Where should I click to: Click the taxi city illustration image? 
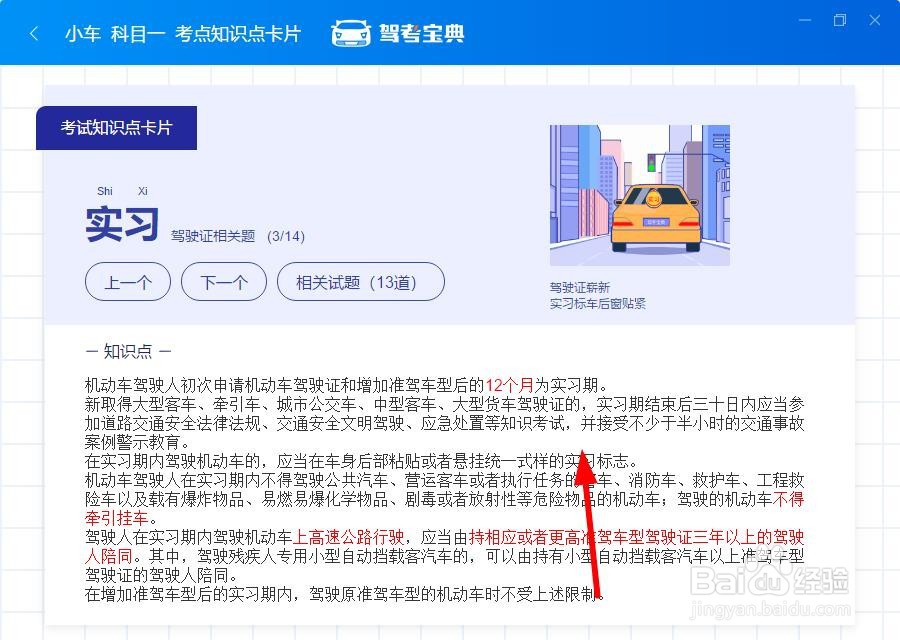click(x=639, y=195)
